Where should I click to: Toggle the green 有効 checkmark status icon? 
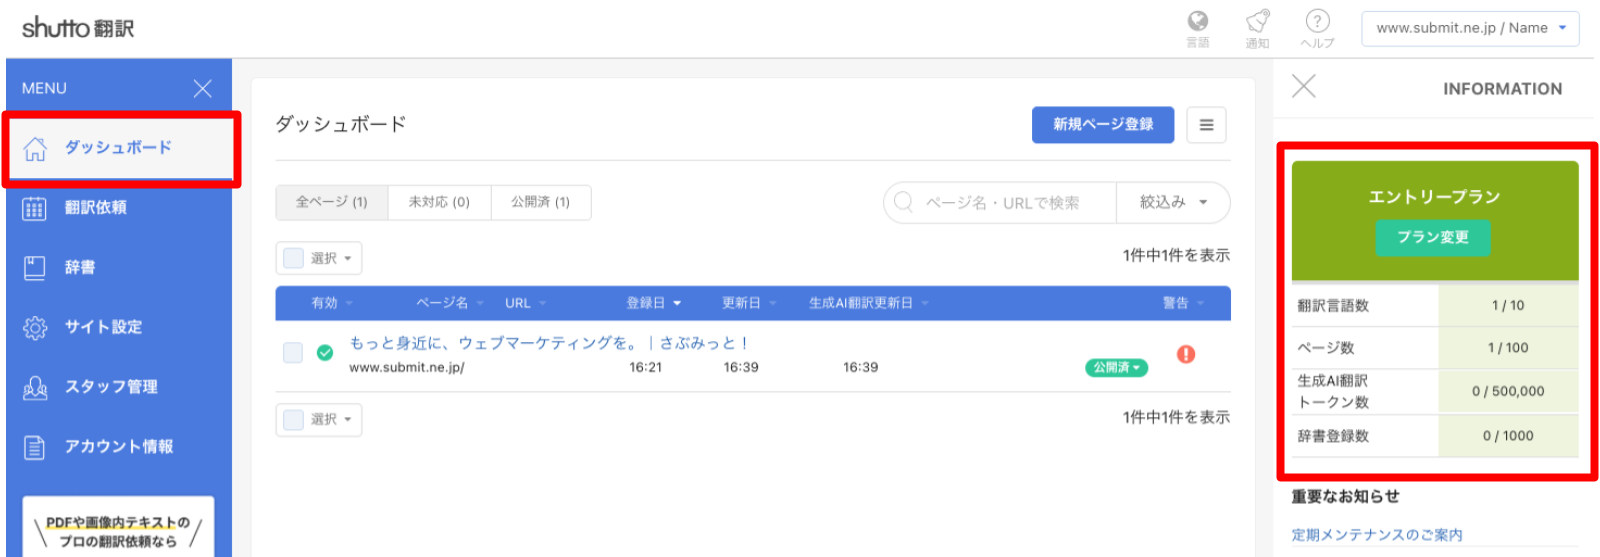pyautogui.click(x=325, y=352)
